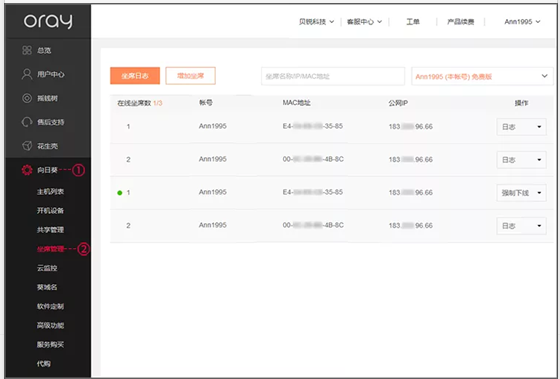Click the 公网IP column header
This screenshot has height=379, width=560.
pyautogui.click(x=398, y=103)
